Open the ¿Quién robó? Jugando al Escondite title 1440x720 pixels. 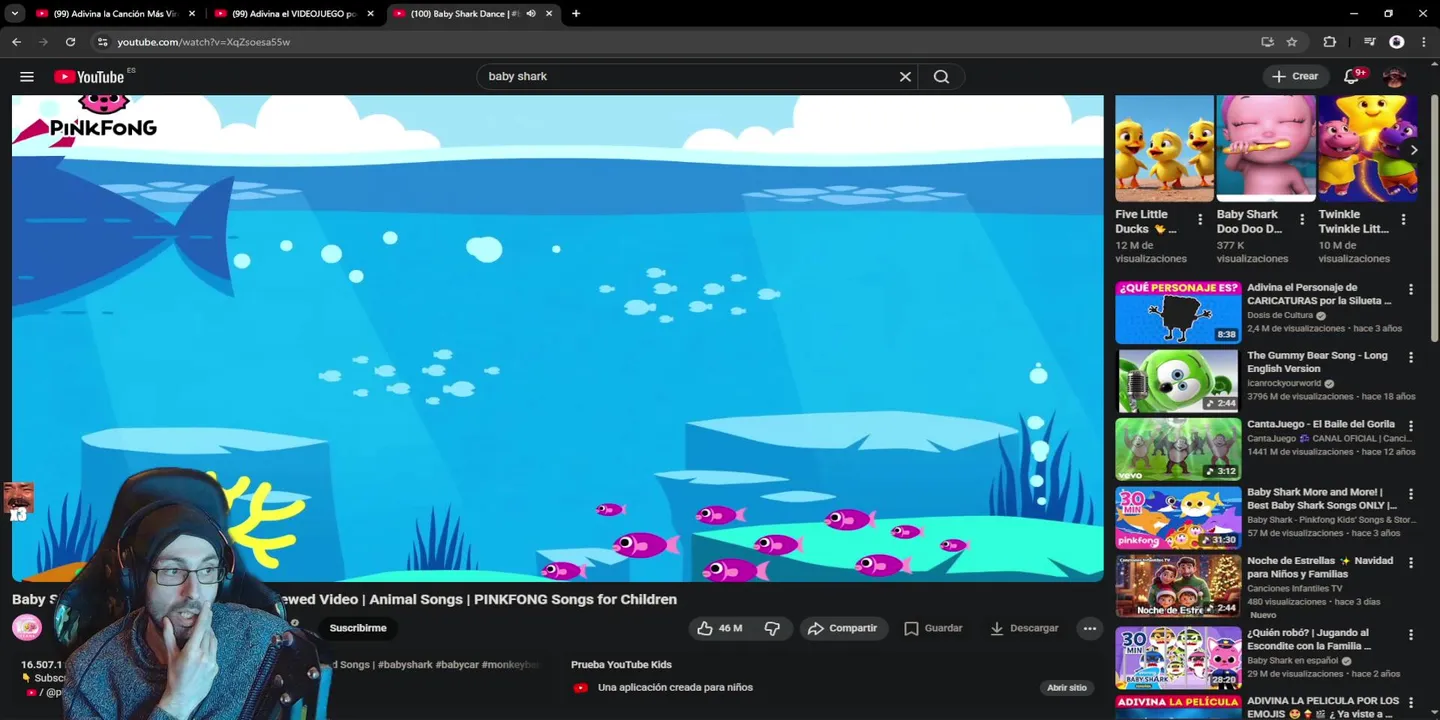[x=1309, y=639]
